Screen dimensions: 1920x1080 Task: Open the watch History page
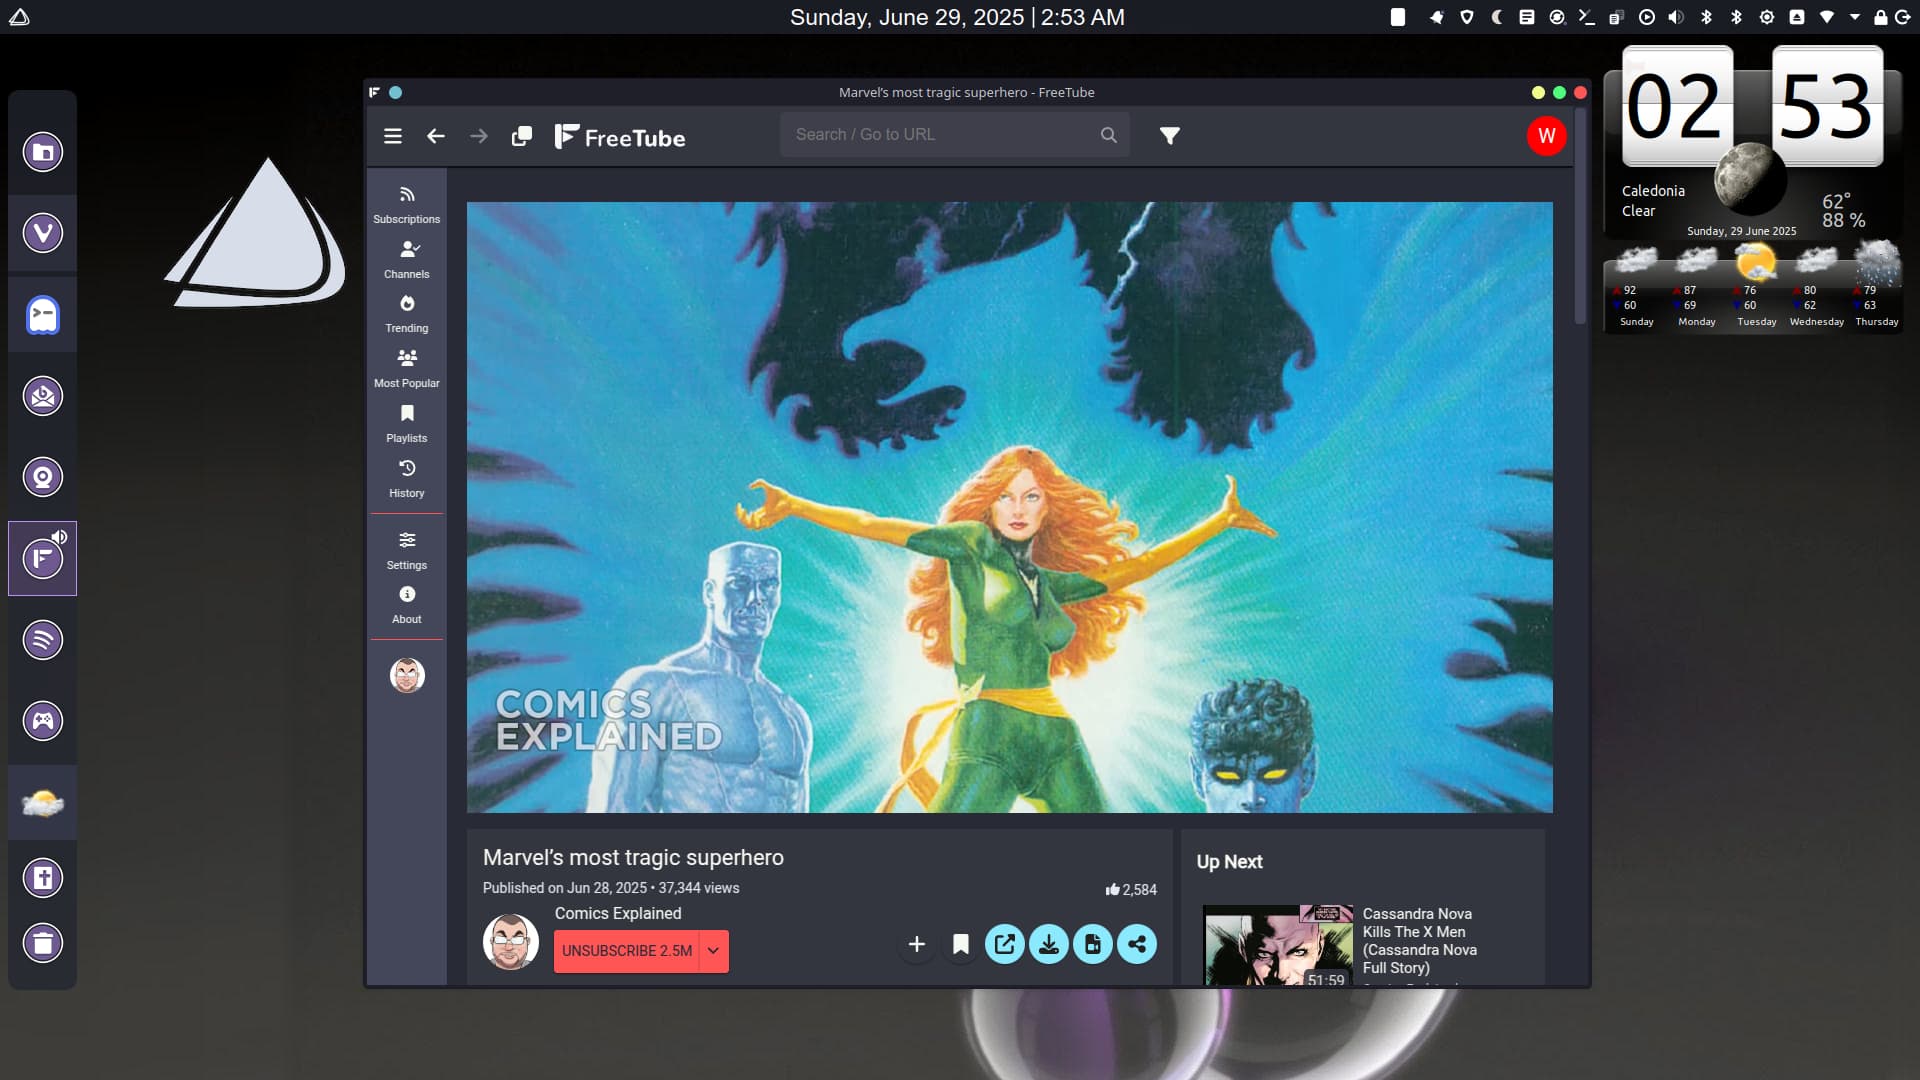(x=406, y=478)
